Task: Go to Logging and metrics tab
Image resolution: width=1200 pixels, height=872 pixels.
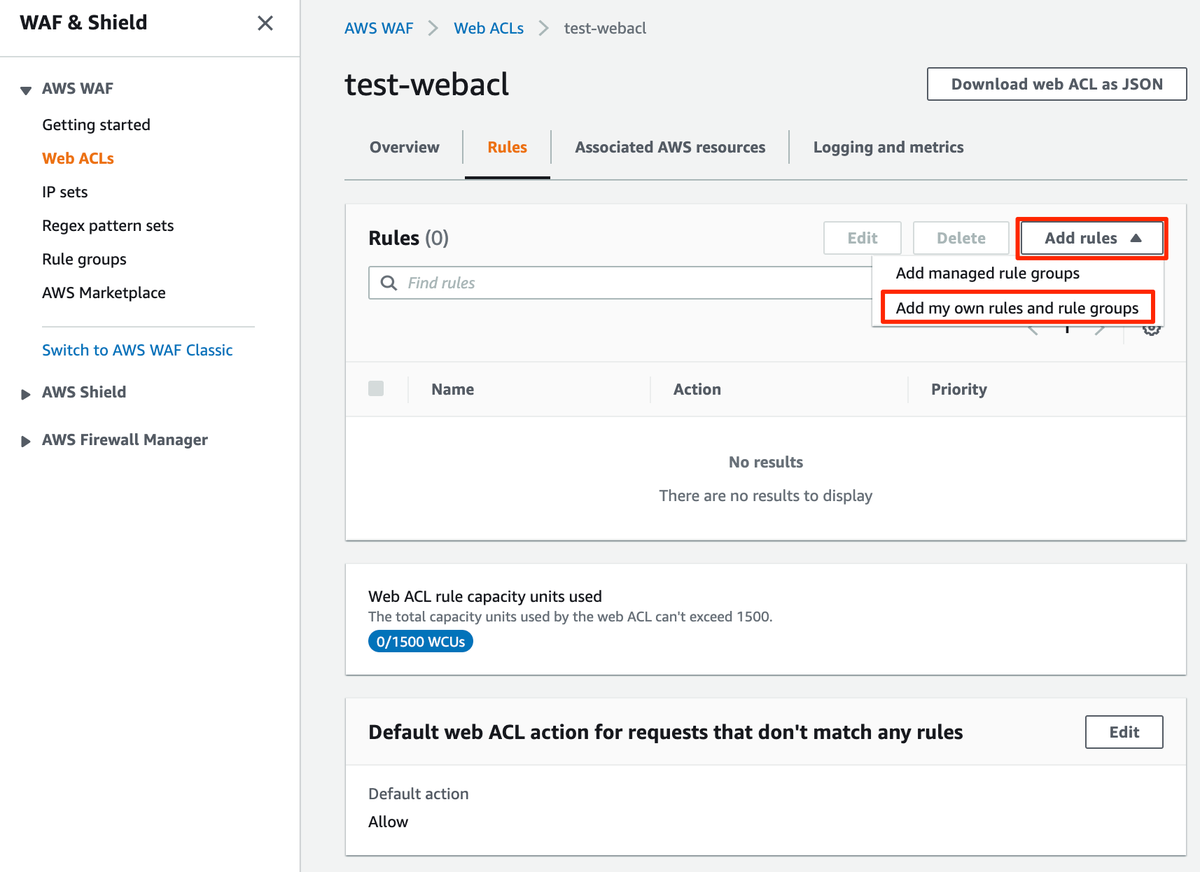Action: point(888,147)
